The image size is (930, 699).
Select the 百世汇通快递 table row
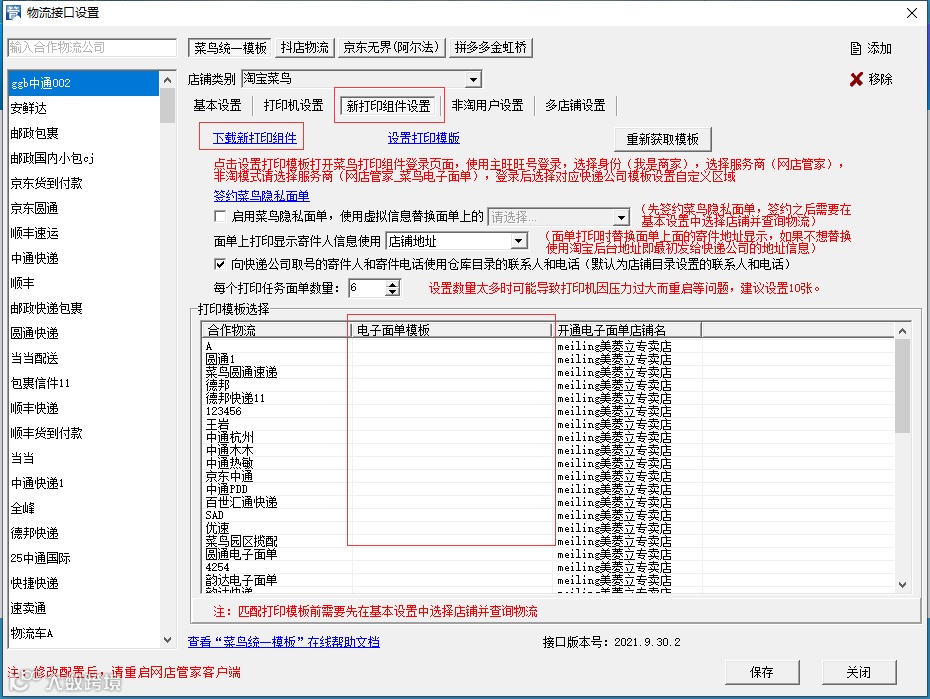click(x=548, y=502)
